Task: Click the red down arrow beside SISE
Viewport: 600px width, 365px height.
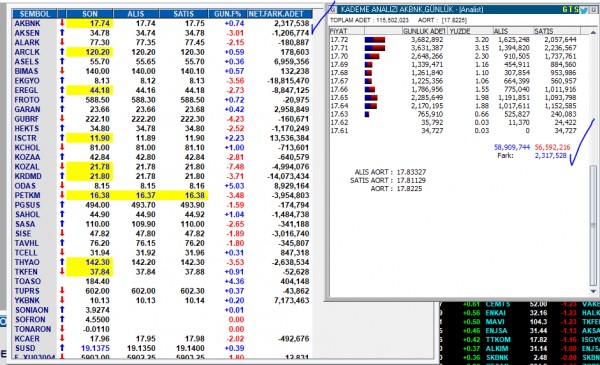Action: [62, 234]
